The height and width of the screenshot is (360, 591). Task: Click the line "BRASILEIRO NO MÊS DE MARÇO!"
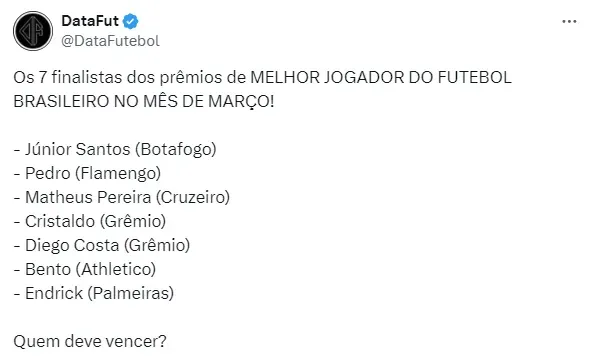[144, 101]
